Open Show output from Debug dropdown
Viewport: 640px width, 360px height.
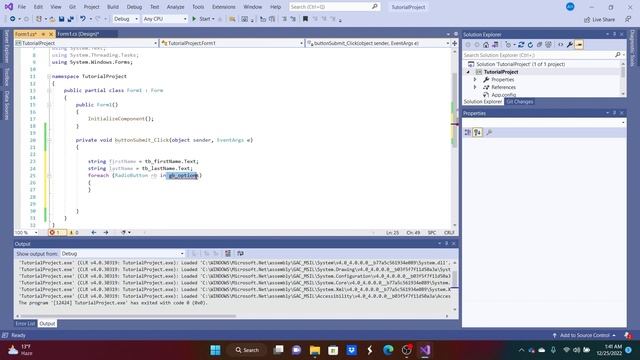[x=122, y=253]
